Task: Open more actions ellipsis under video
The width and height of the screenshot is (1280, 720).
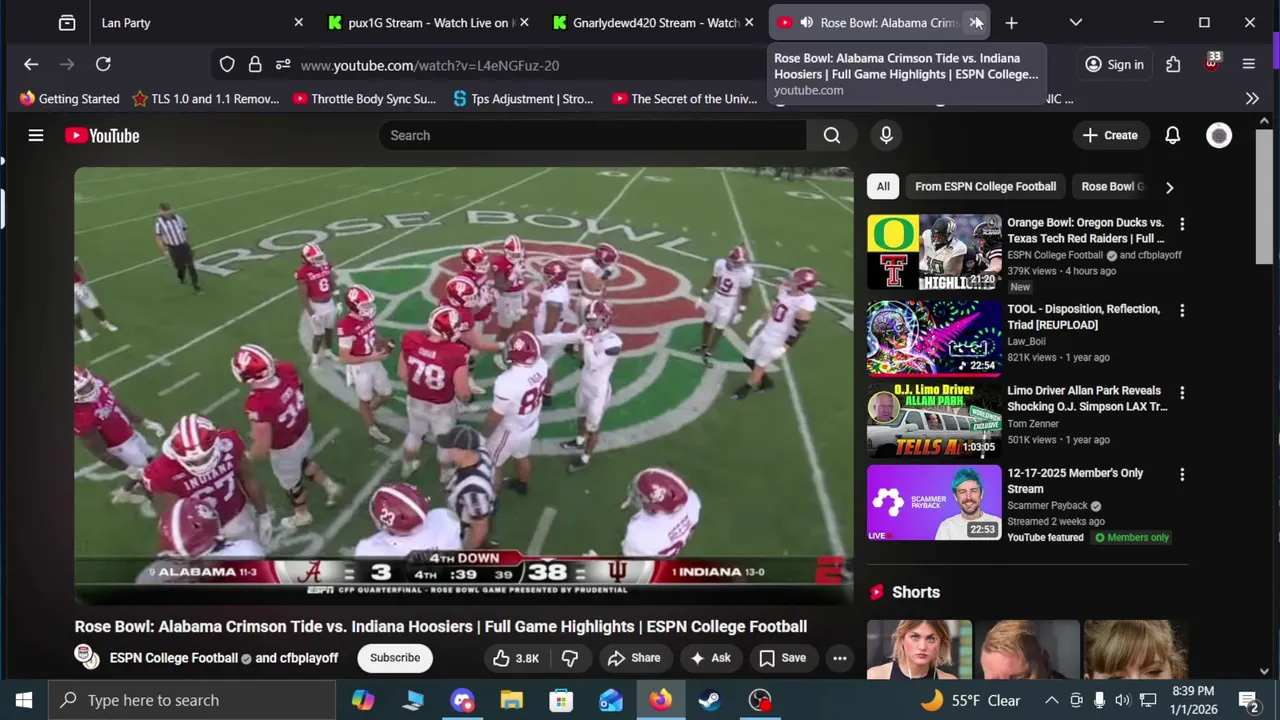Action: point(840,658)
